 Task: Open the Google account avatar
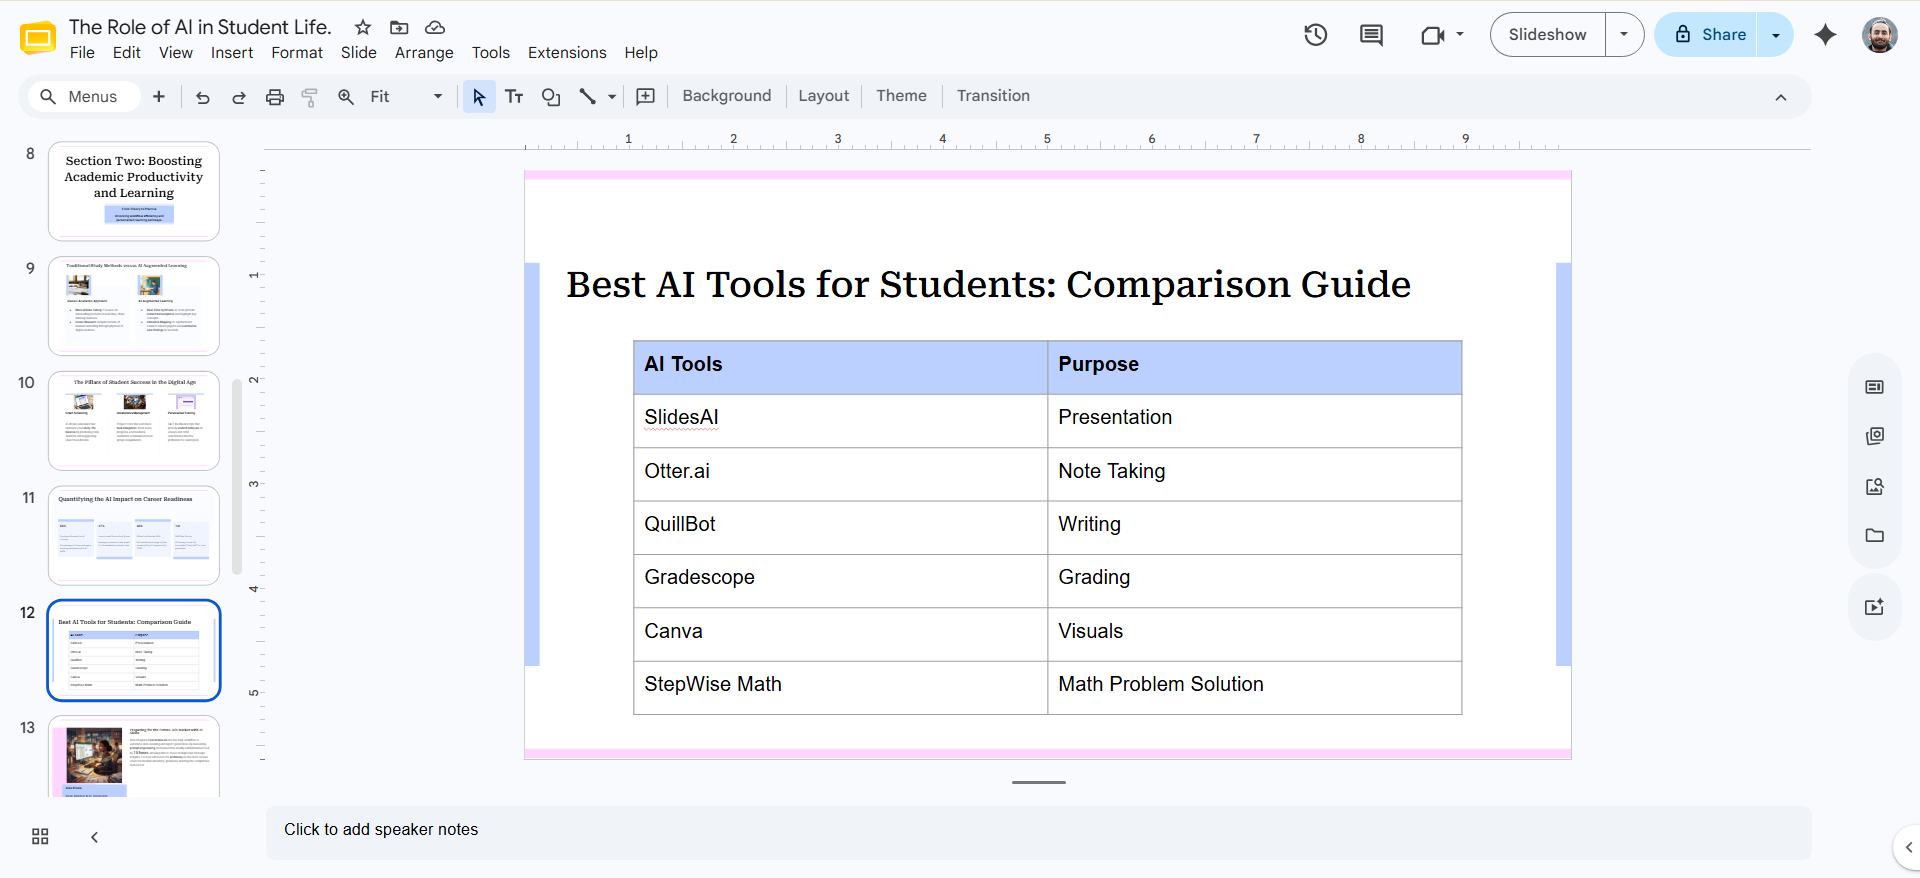(1880, 35)
